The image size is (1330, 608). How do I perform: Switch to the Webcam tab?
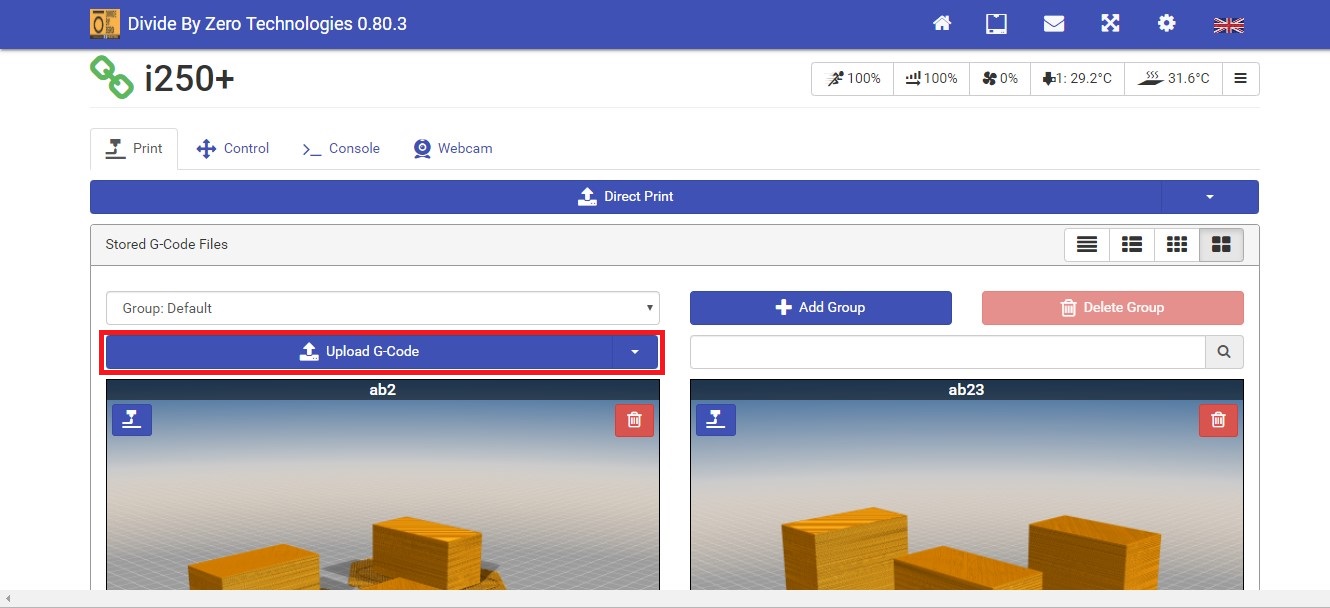(453, 148)
